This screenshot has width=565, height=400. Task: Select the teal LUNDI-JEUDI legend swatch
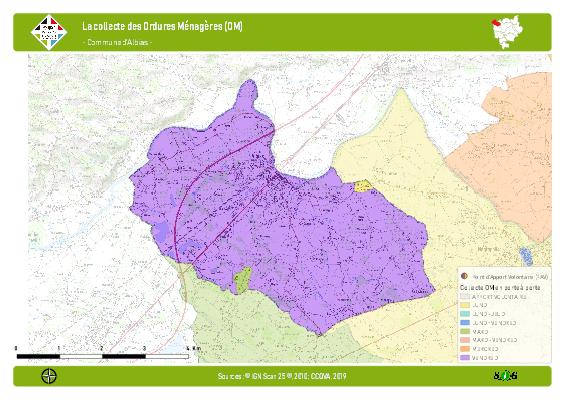click(465, 314)
